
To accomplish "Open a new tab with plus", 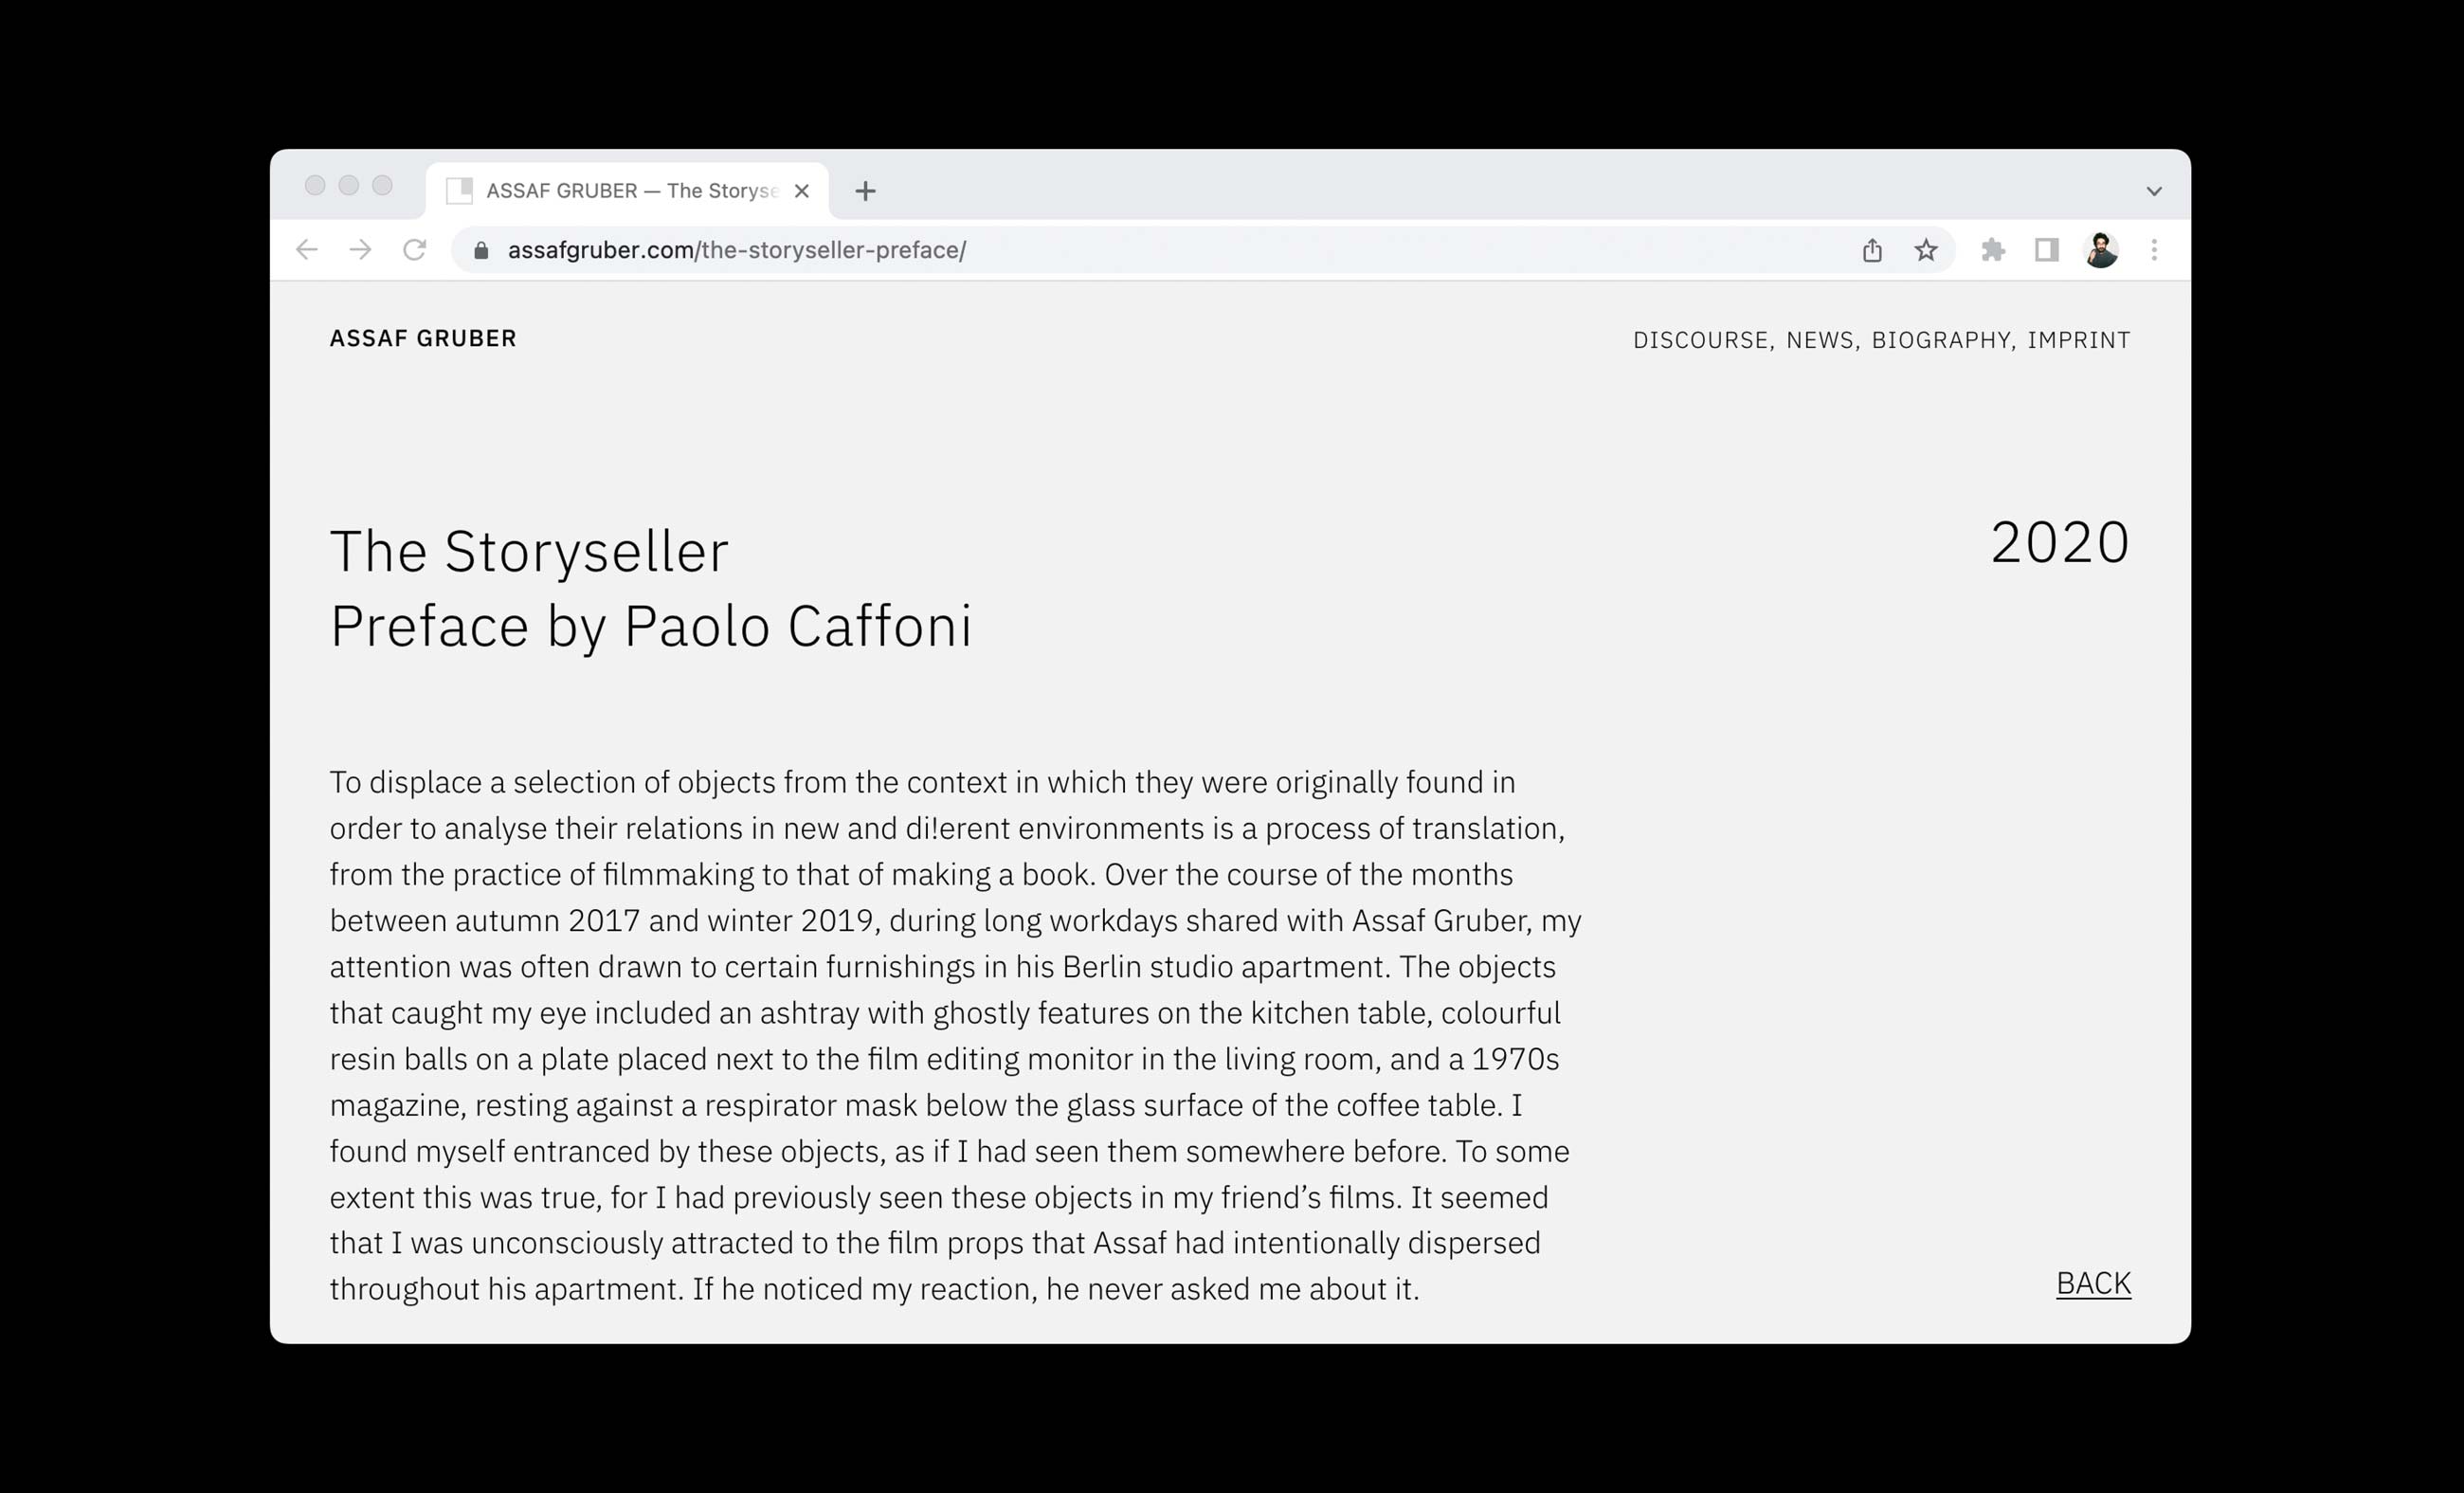I will click(866, 191).
